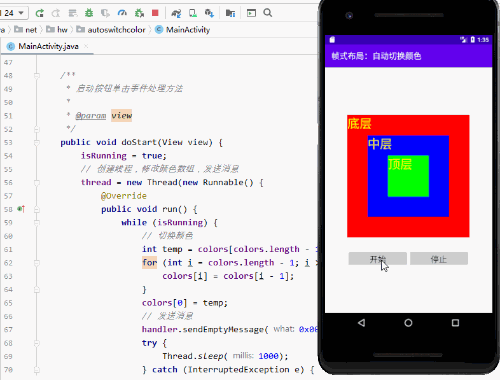Open the device selector dropdown ending in 24
Screen dimensions: 500x380
13,13
